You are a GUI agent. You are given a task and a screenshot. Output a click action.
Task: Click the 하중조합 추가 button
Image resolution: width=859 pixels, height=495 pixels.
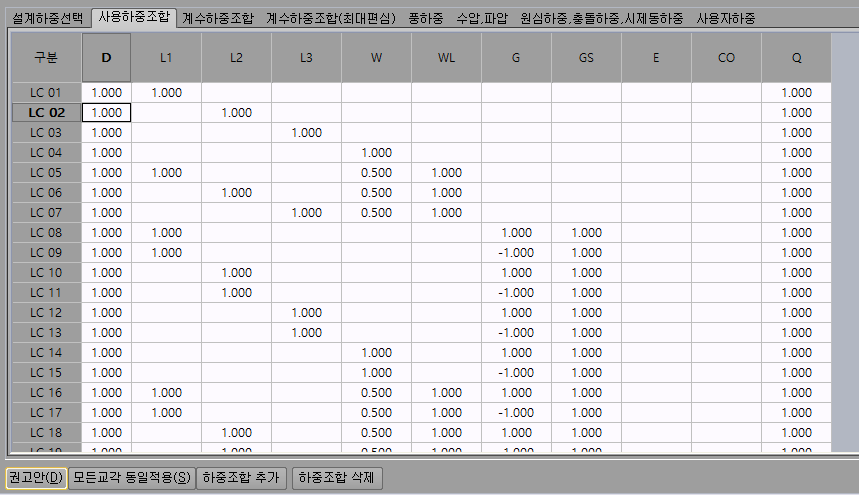pyautogui.click(x=240, y=478)
